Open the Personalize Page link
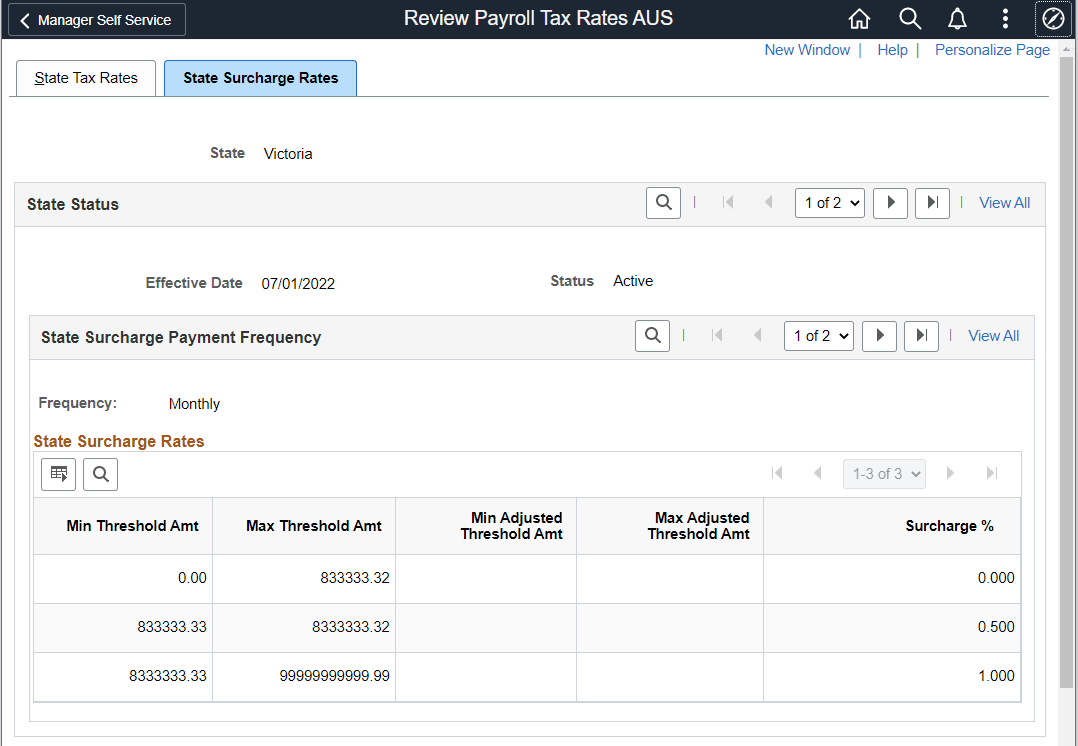The height and width of the screenshot is (746, 1078). pyautogui.click(x=992, y=49)
